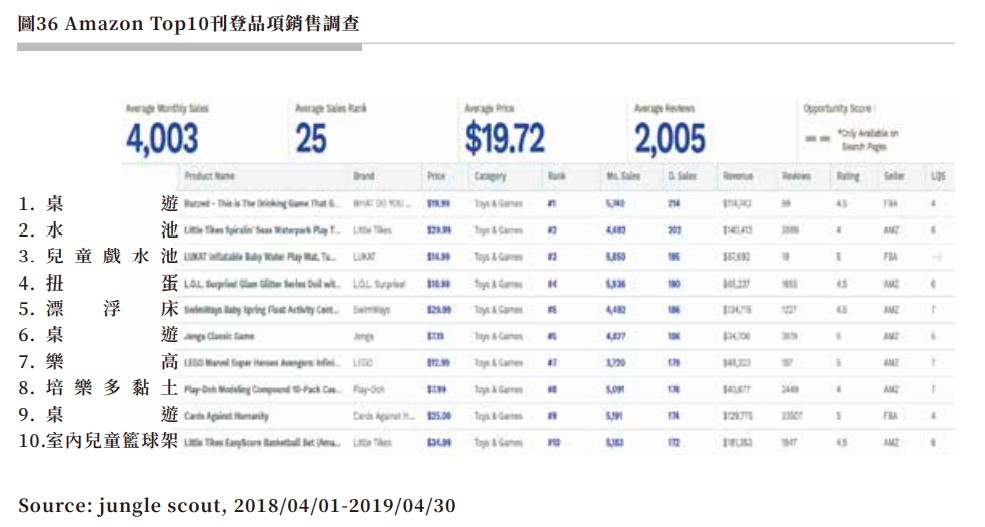This screenshot has width=985, height=527.
Task: Sort by D. Sales column header
Action: [x=682, y=176]
